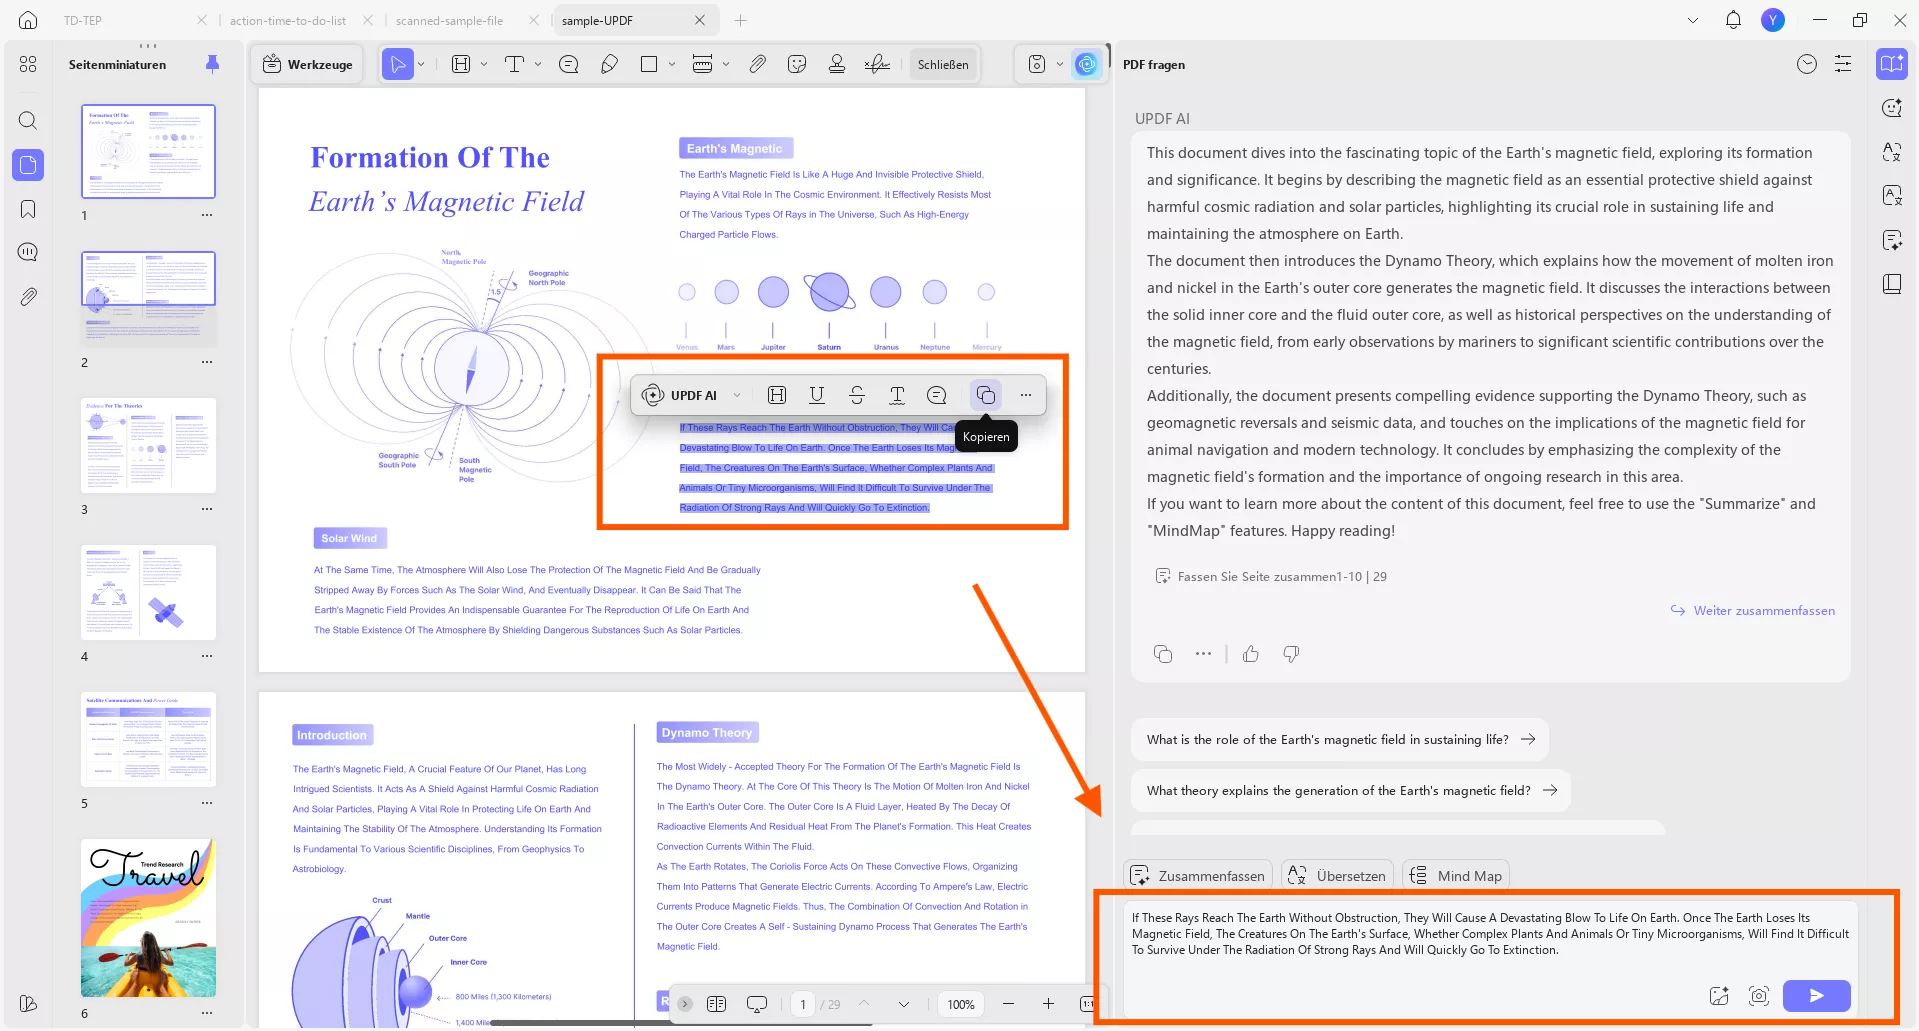Image resolution: width=1919 pixels, height=1031 pixels.
Task: Open the Werkzeuge tools menu
Action: 308,64
